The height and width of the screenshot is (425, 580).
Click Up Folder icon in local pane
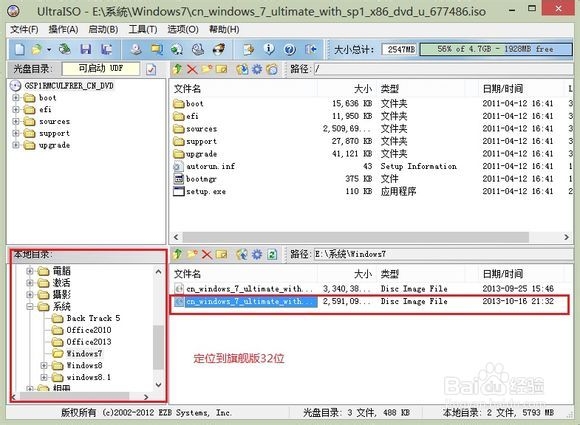pyautogui.click(x=178, y=254)
